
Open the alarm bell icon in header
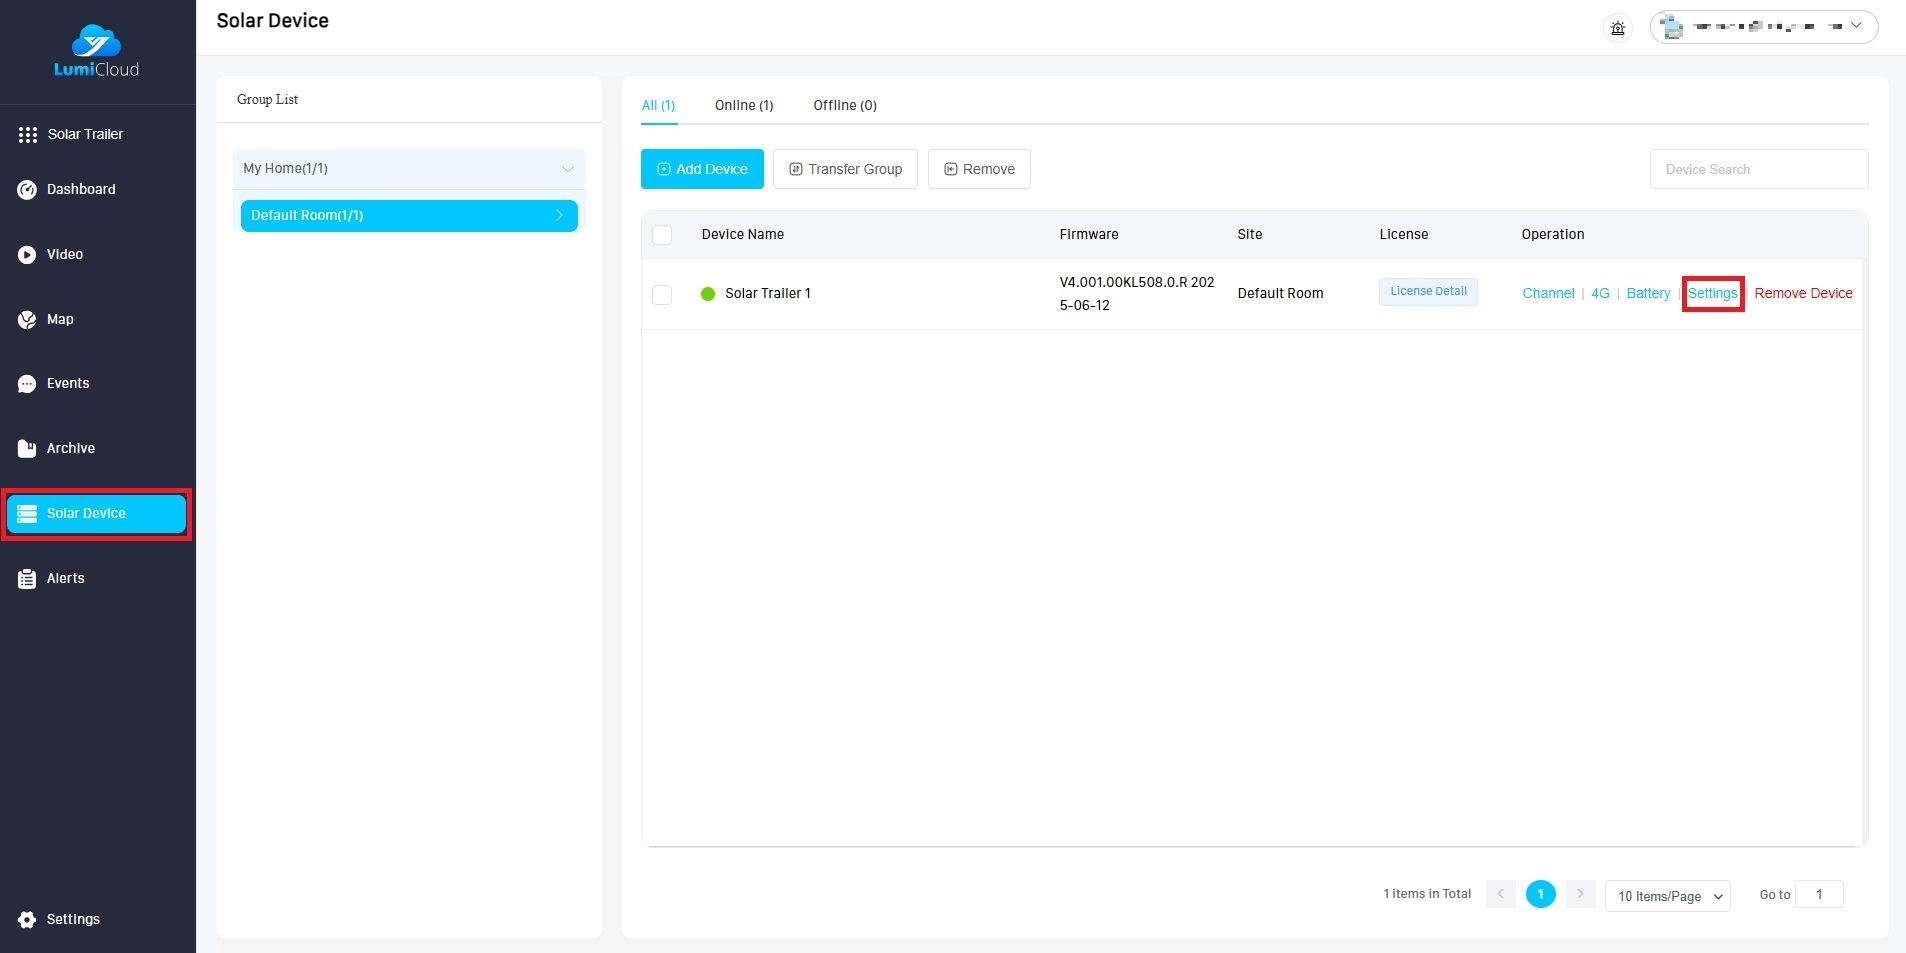(x=1617, y=28)
